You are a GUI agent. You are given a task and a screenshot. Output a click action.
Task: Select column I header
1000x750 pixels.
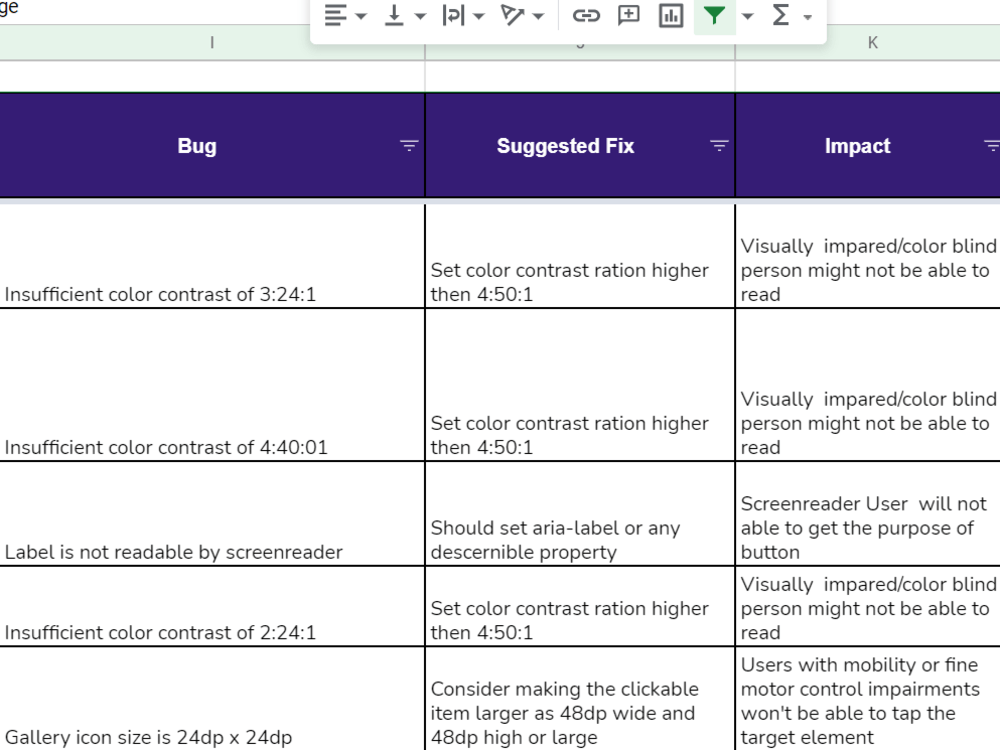[212, 43]
